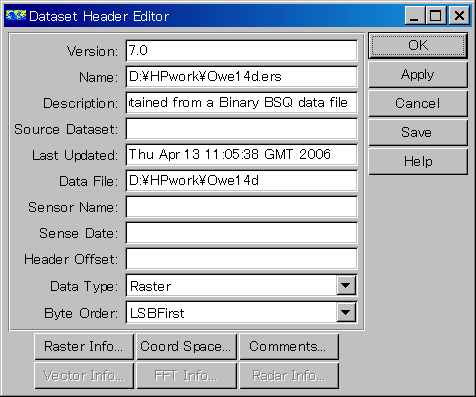The width and height of the screenshot is (476, 397).
Task: Click into the Version field
Action: [241, 51]
